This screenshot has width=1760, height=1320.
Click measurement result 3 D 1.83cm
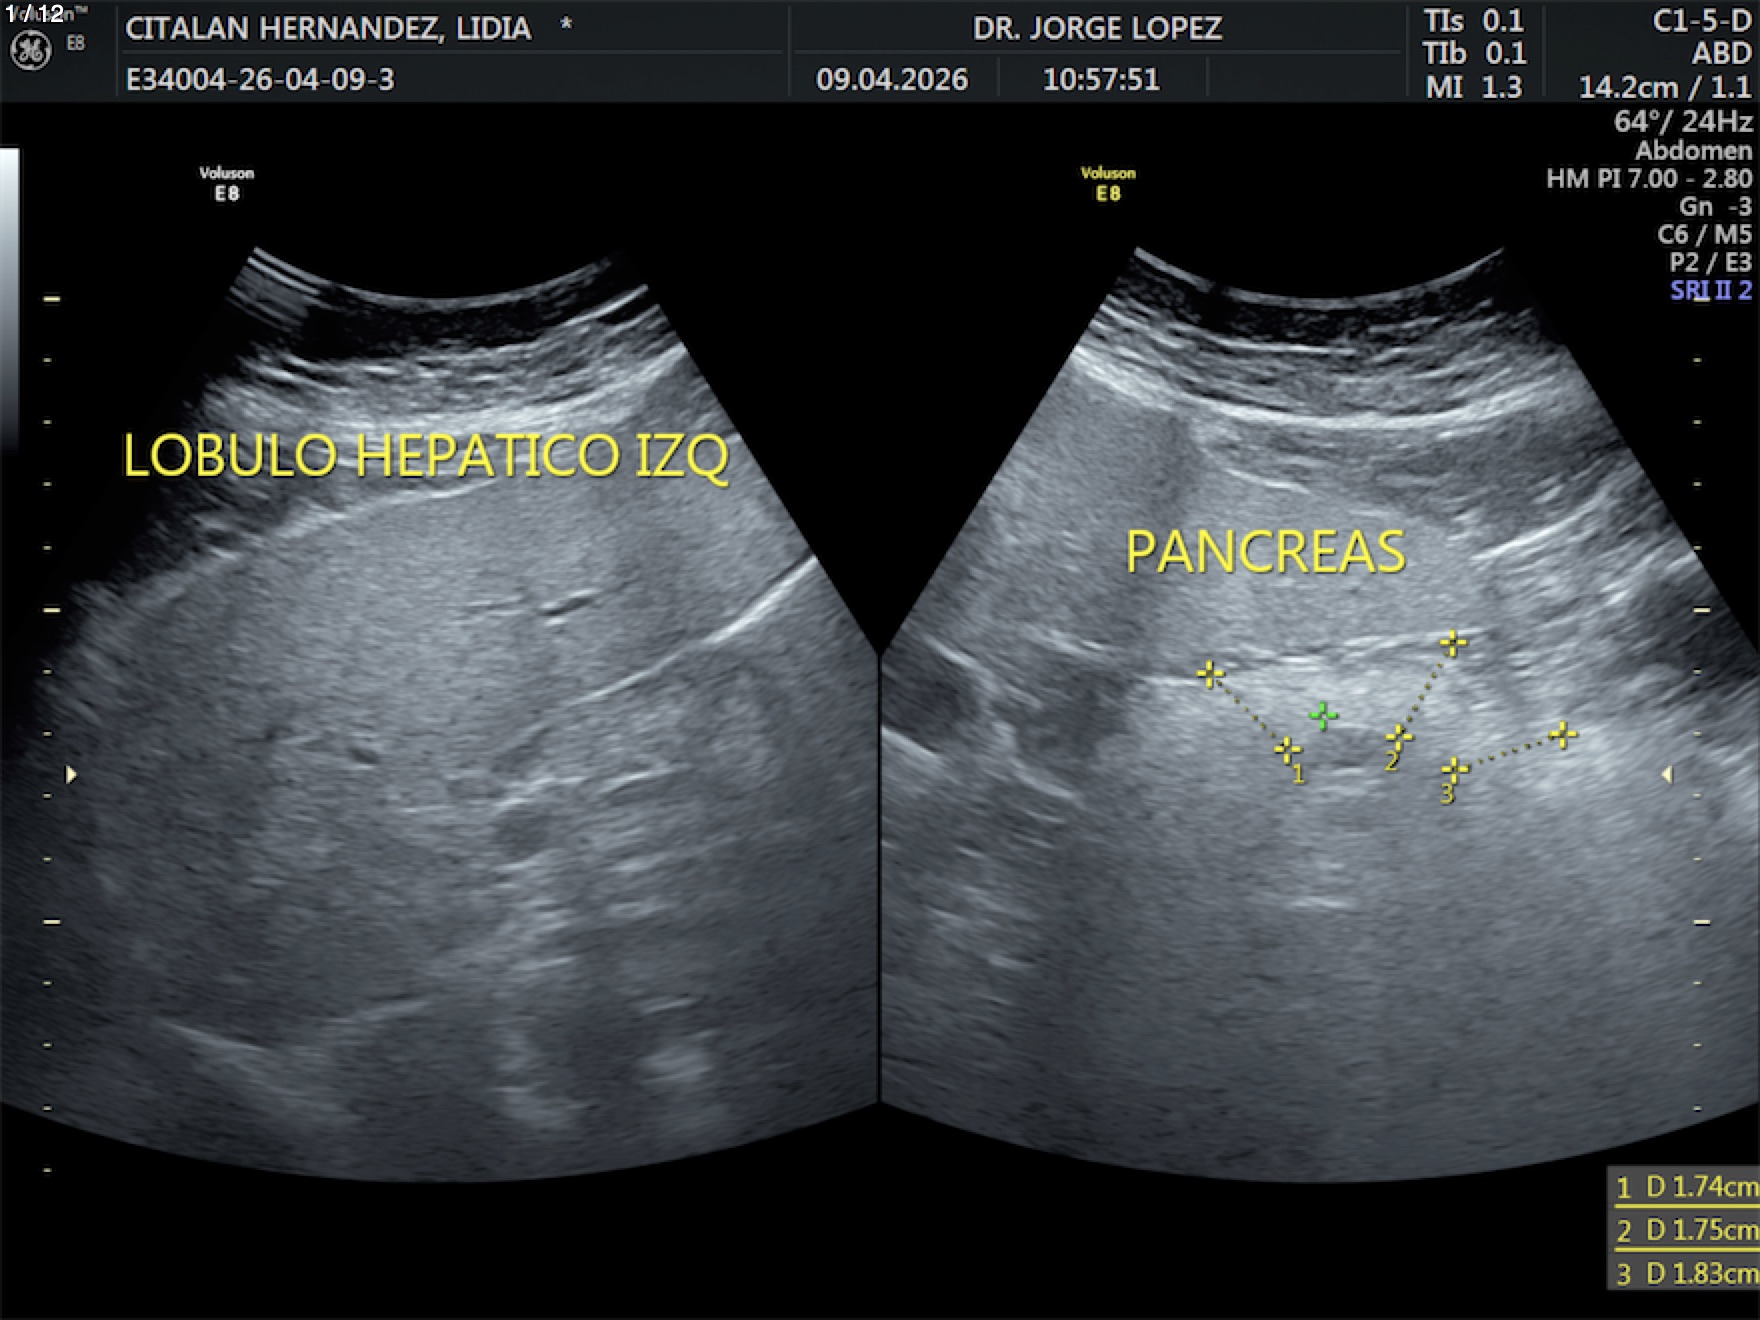click(x=1685, y=1273)
